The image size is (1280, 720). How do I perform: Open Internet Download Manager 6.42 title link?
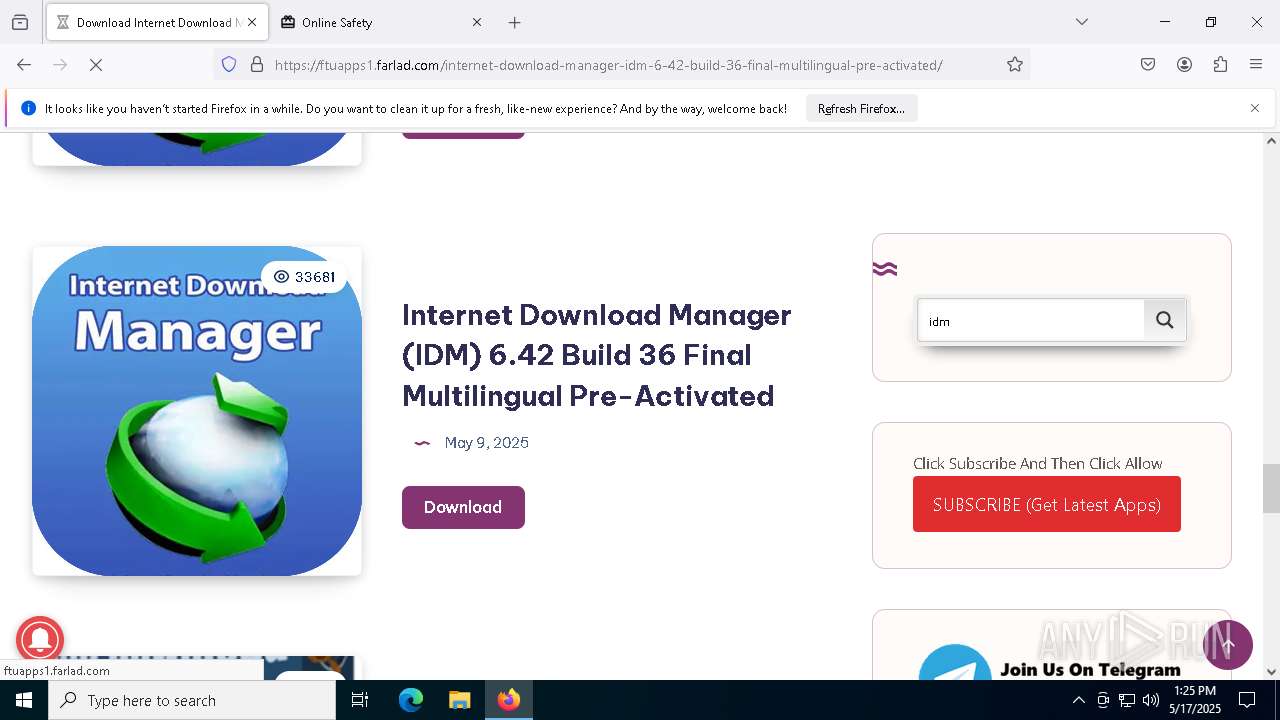tap(597, 355)
